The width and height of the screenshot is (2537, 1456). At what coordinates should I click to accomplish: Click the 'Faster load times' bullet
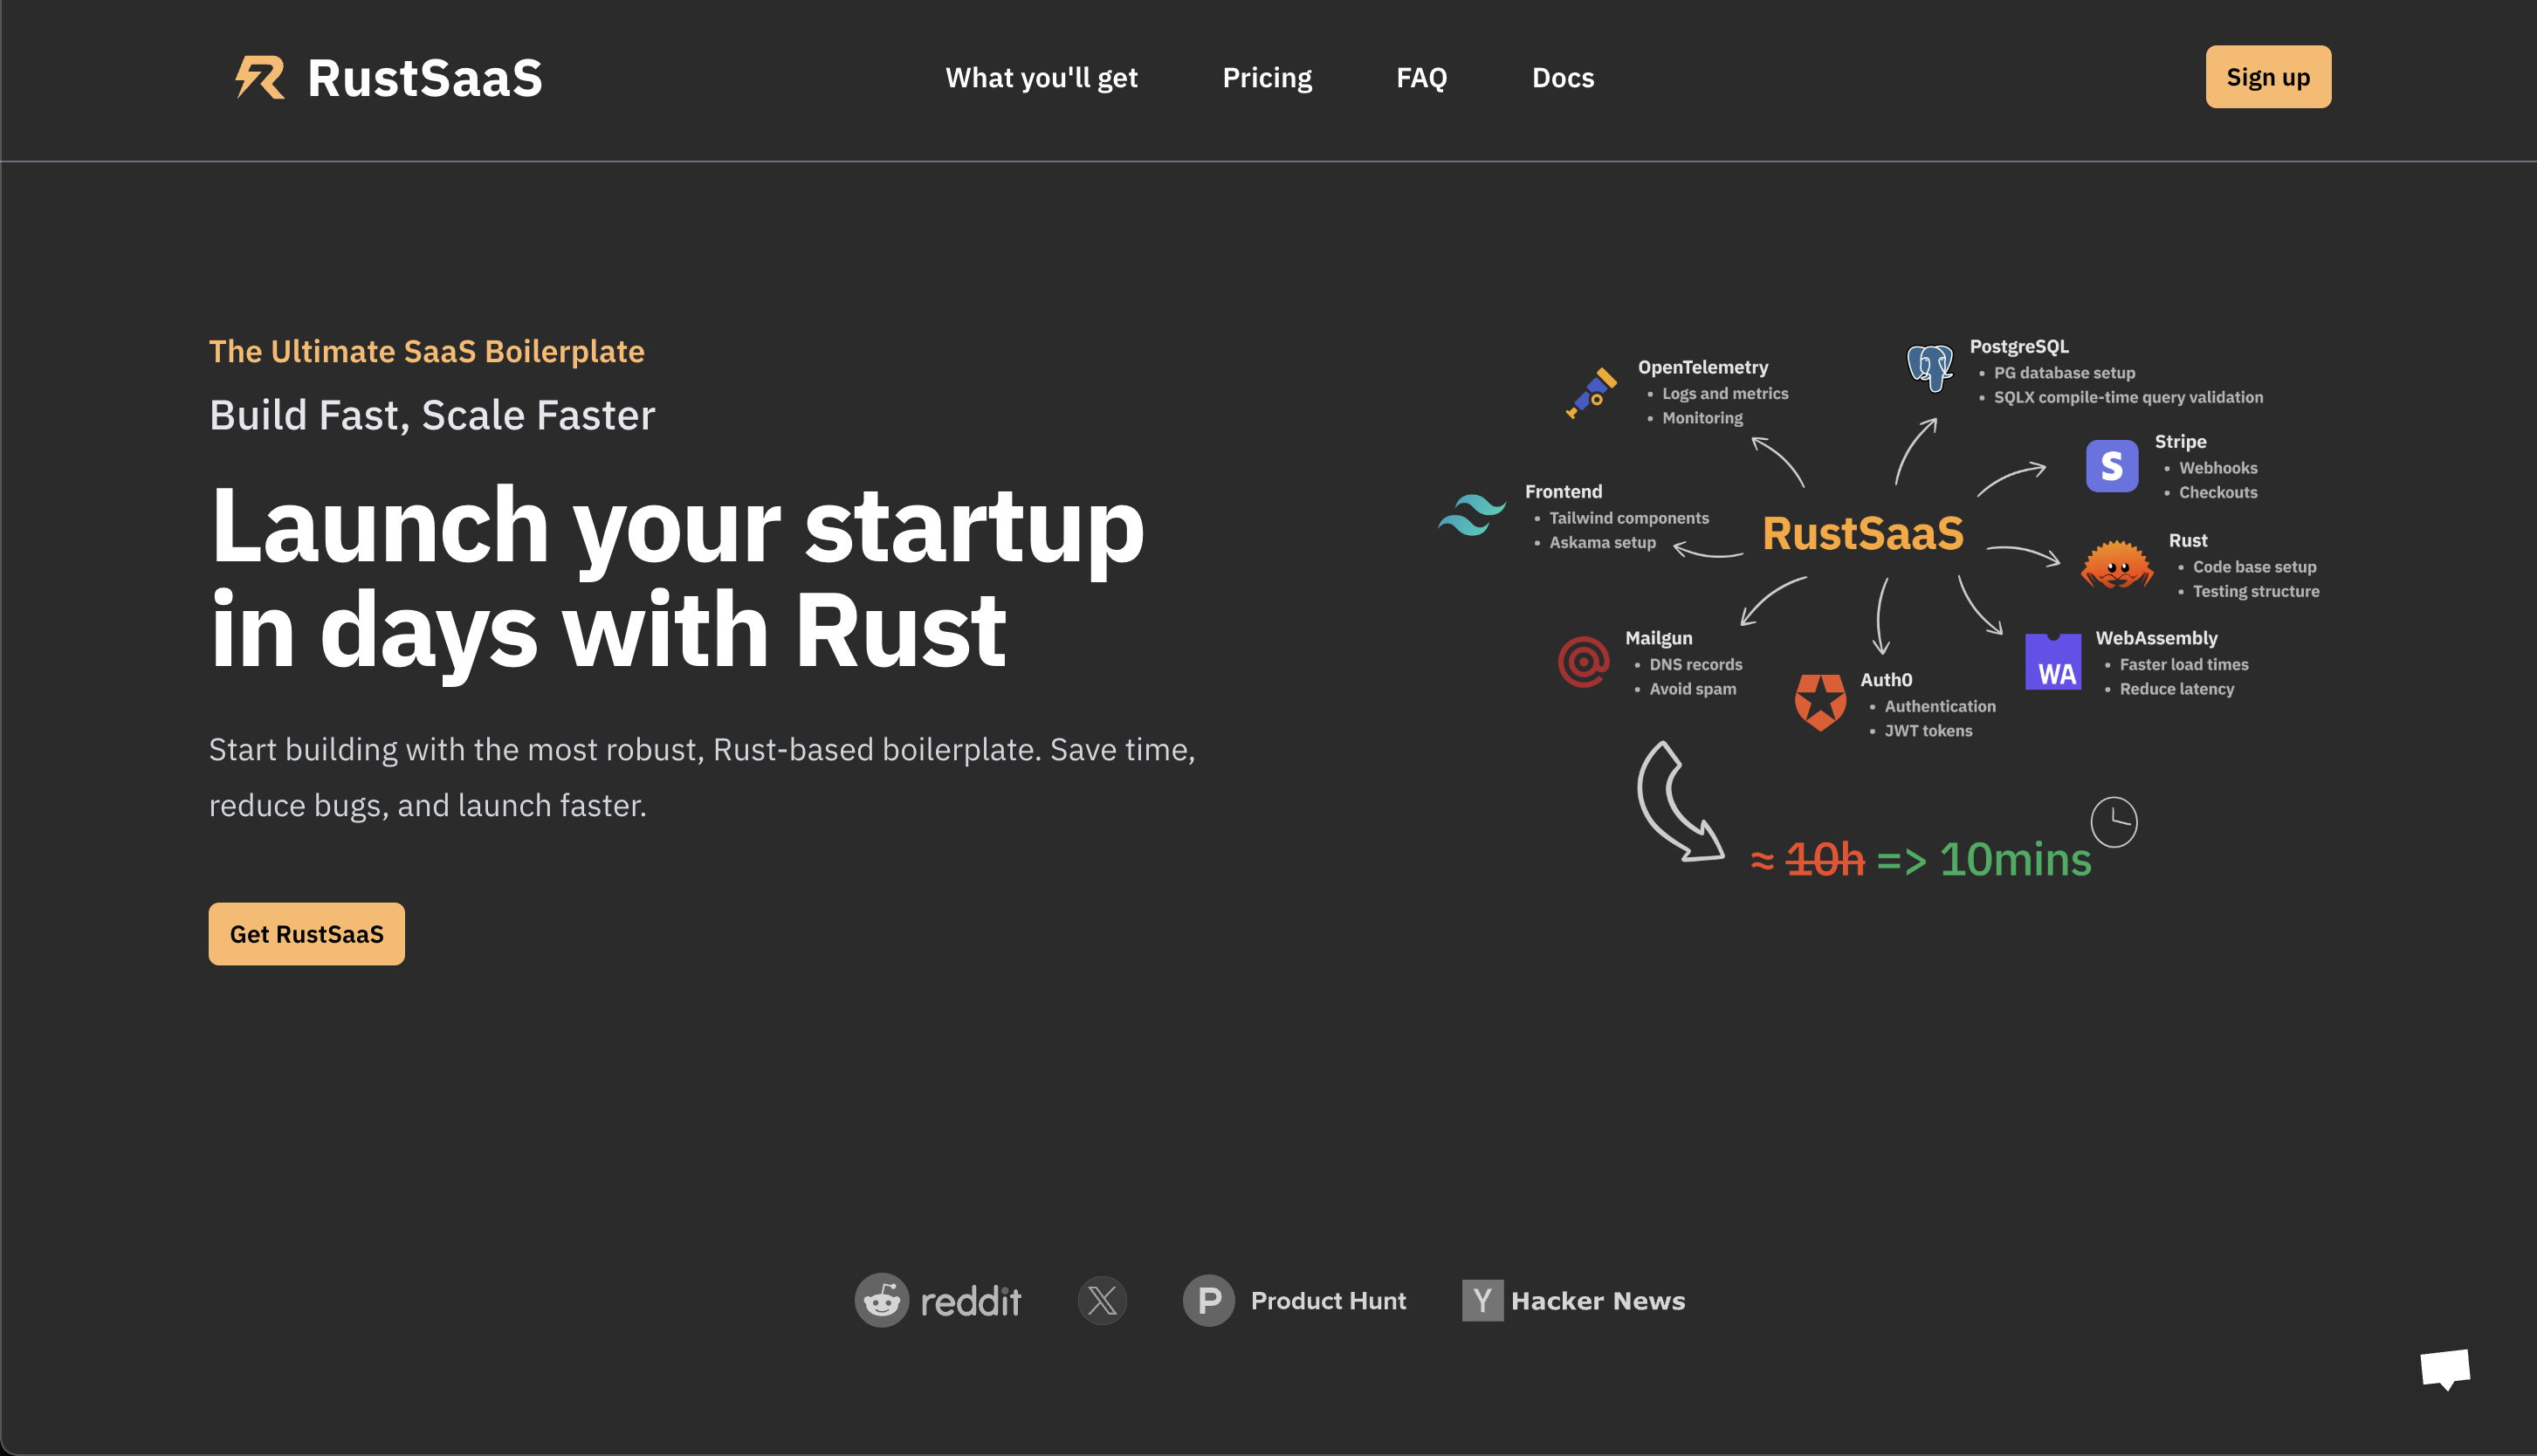click(2184, 664)
